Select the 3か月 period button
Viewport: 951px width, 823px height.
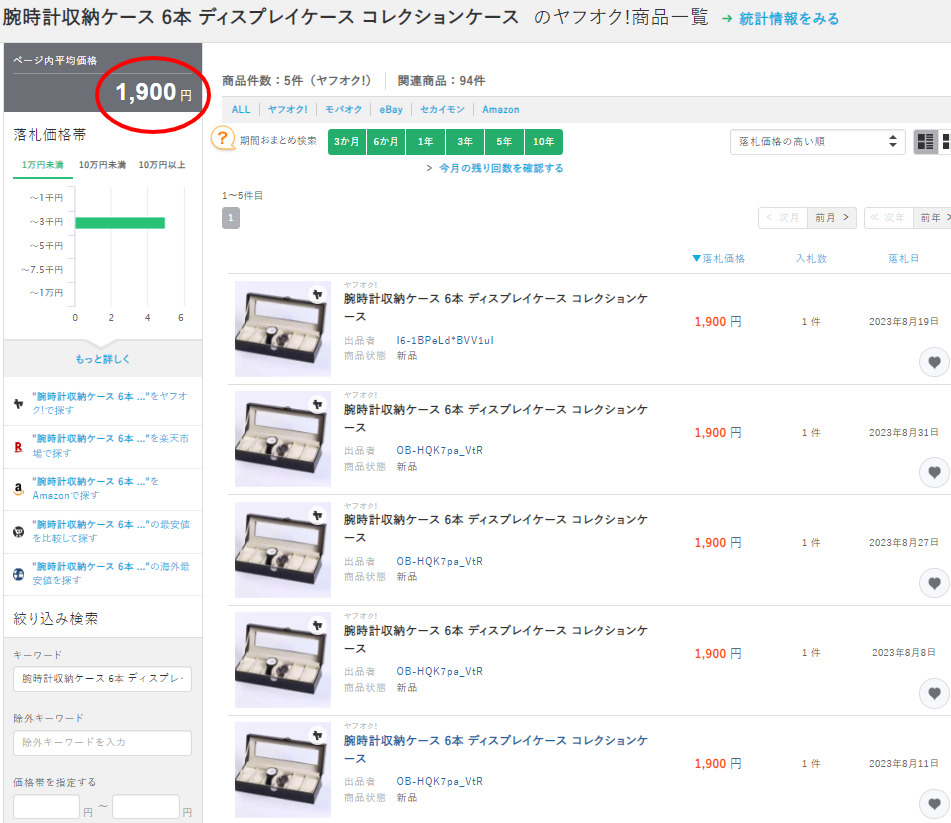tap(347, 142)
